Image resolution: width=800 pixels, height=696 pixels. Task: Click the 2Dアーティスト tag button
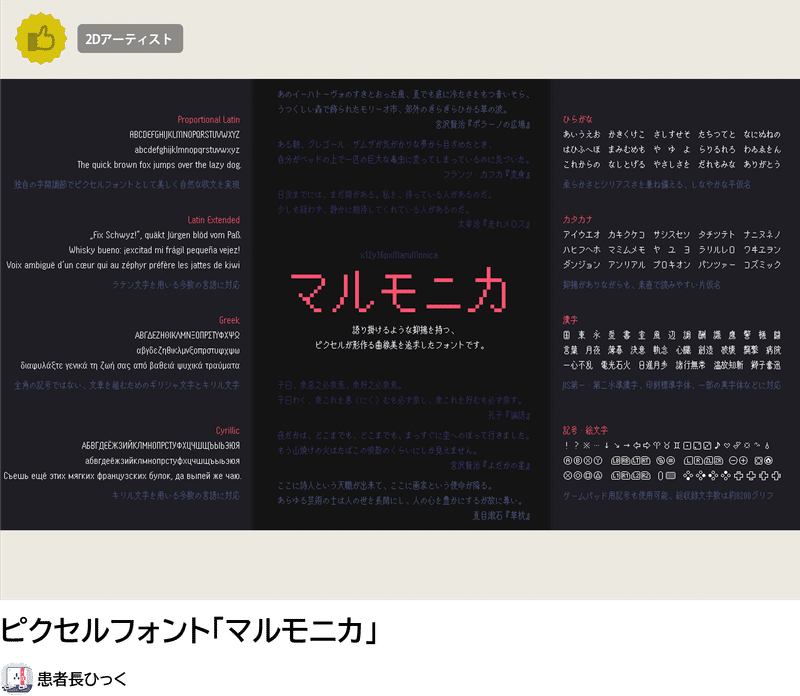tap(130, 39)
